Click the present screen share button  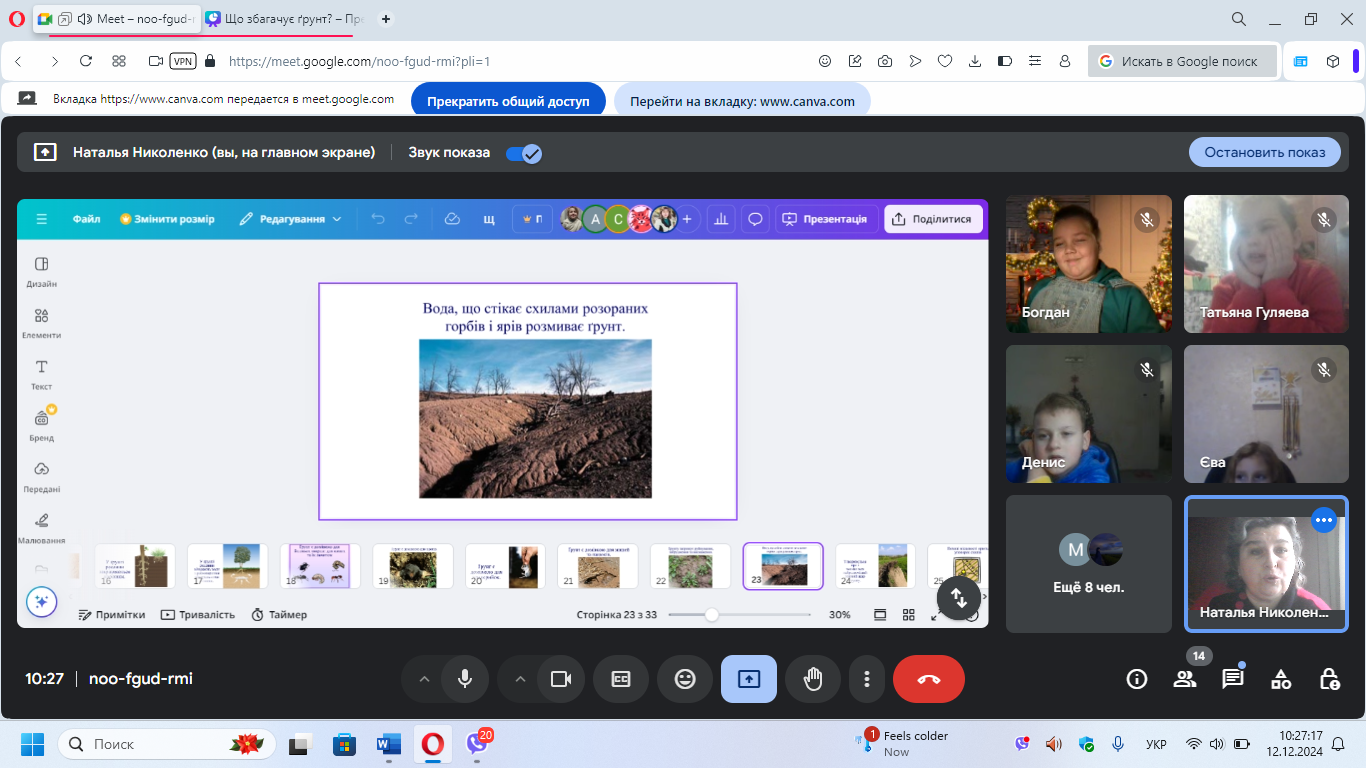point(749,679)
